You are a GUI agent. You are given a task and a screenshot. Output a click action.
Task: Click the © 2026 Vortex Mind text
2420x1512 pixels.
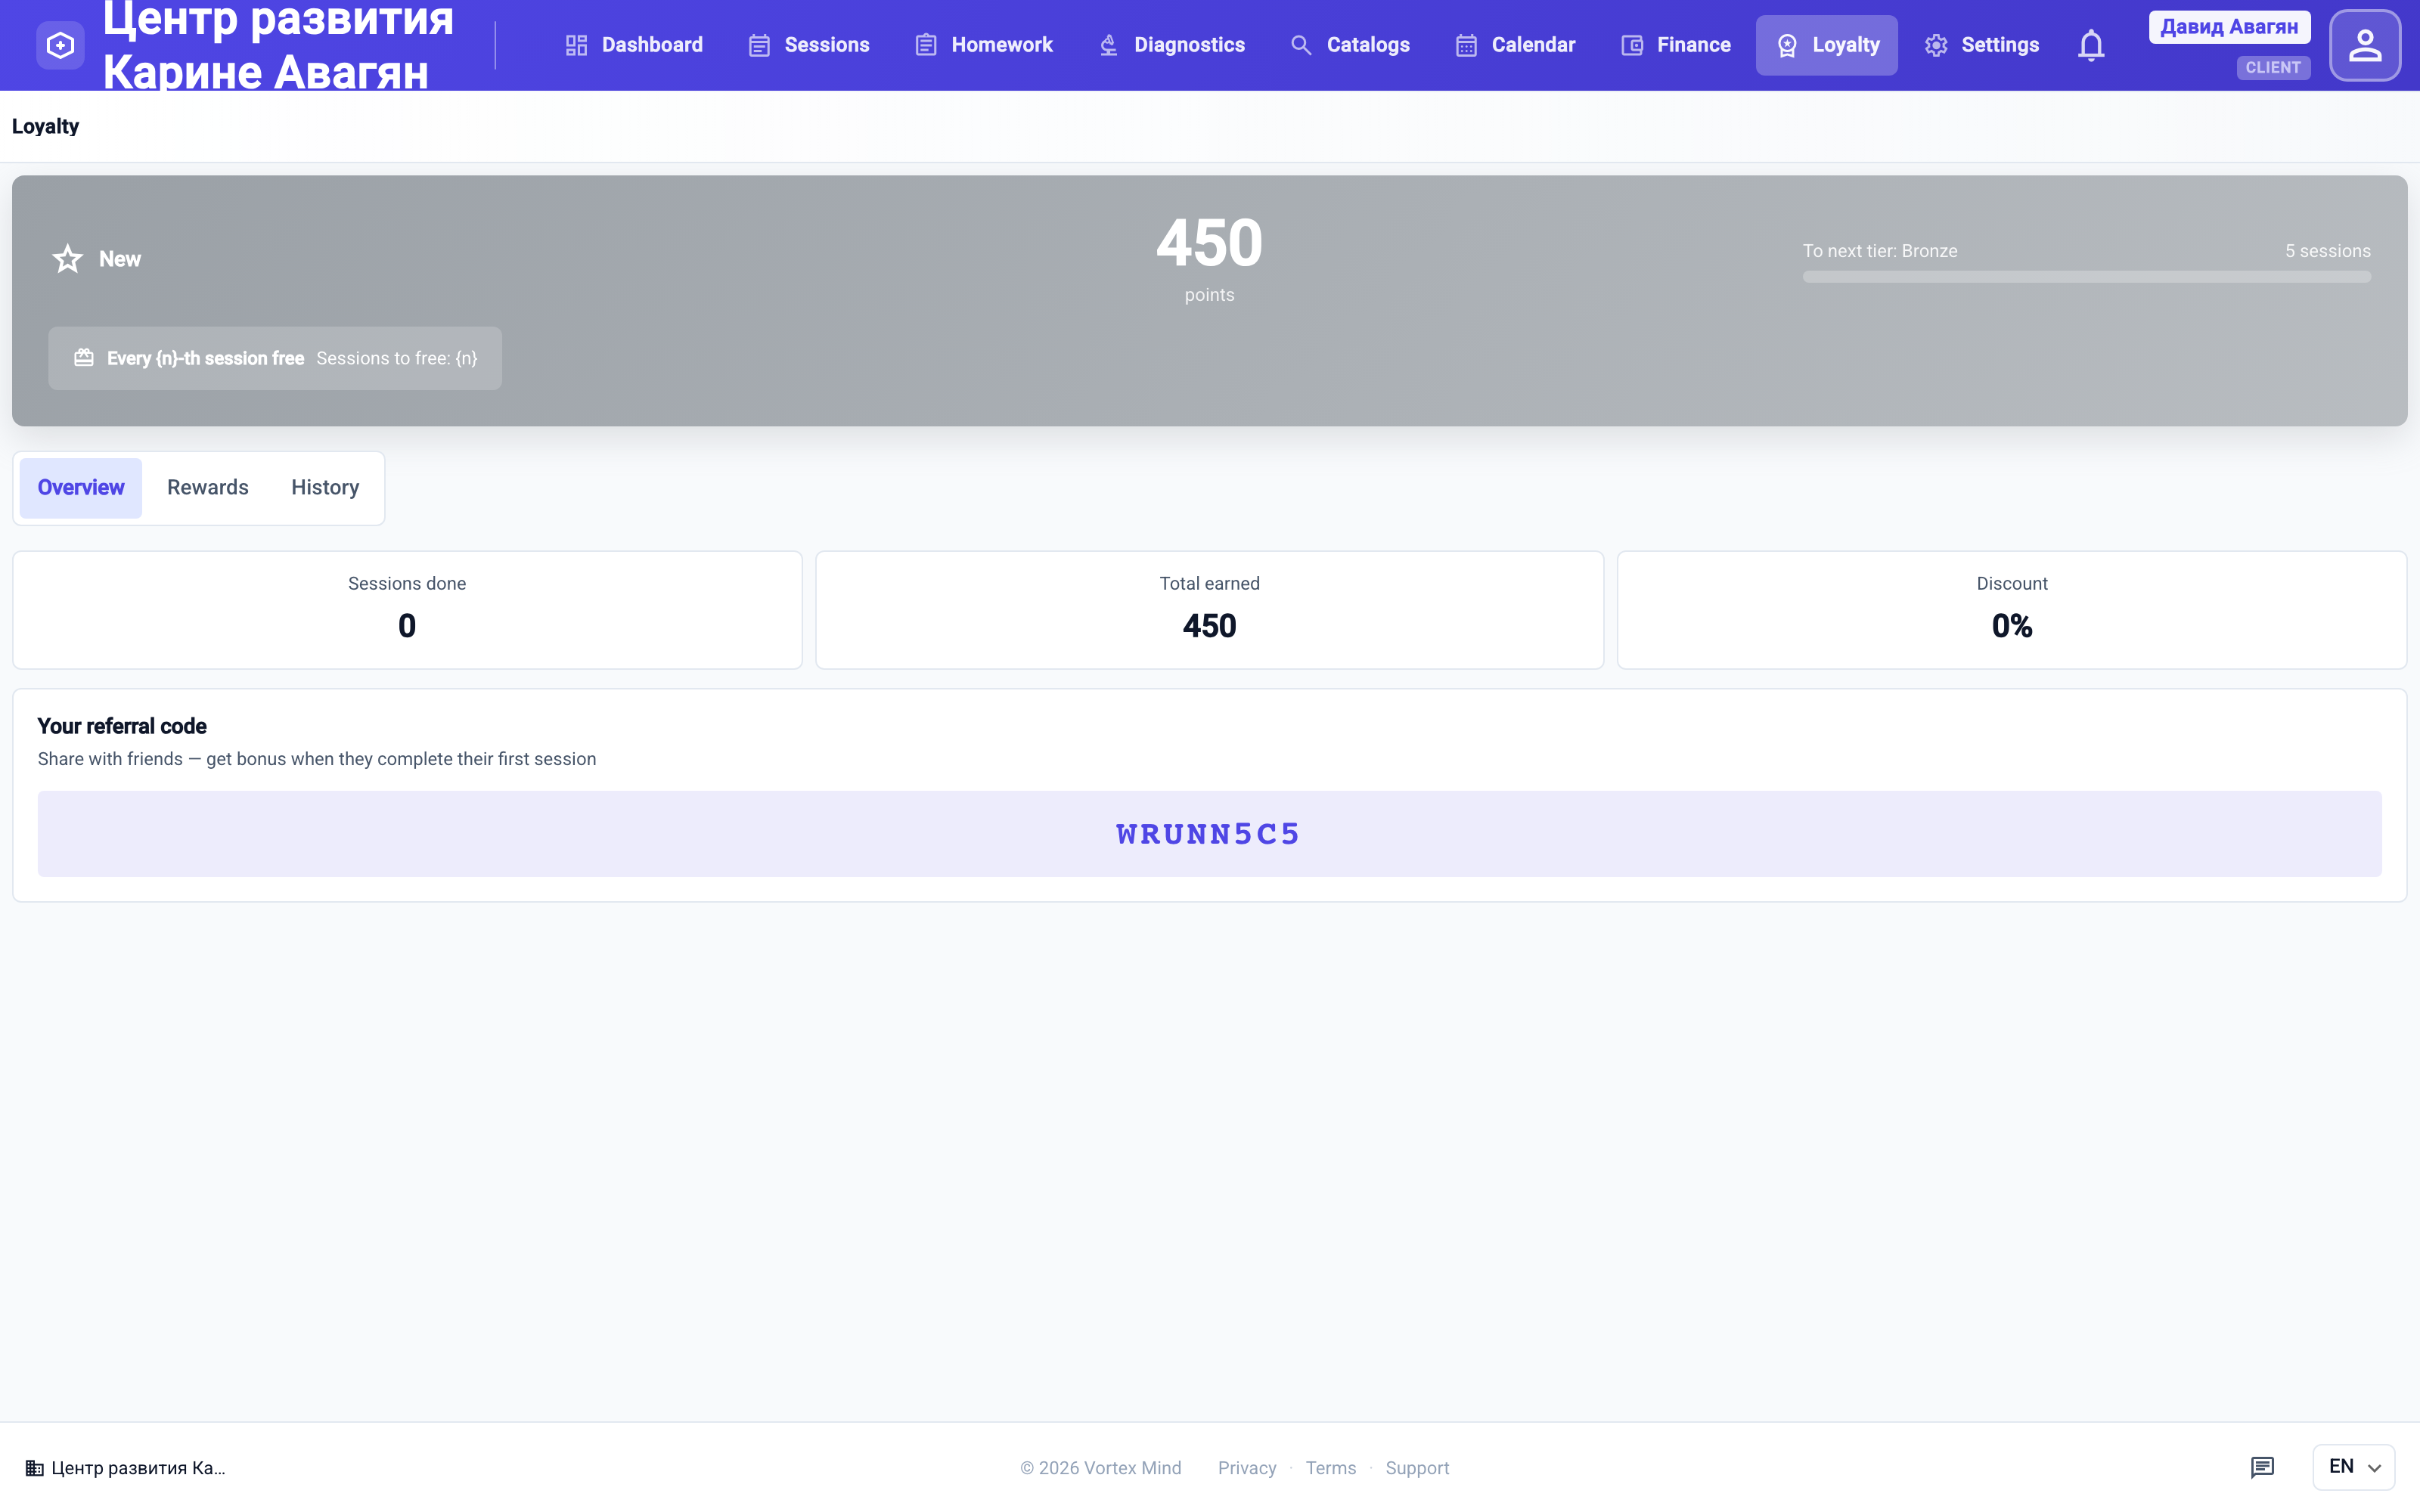[1100, 1468]
